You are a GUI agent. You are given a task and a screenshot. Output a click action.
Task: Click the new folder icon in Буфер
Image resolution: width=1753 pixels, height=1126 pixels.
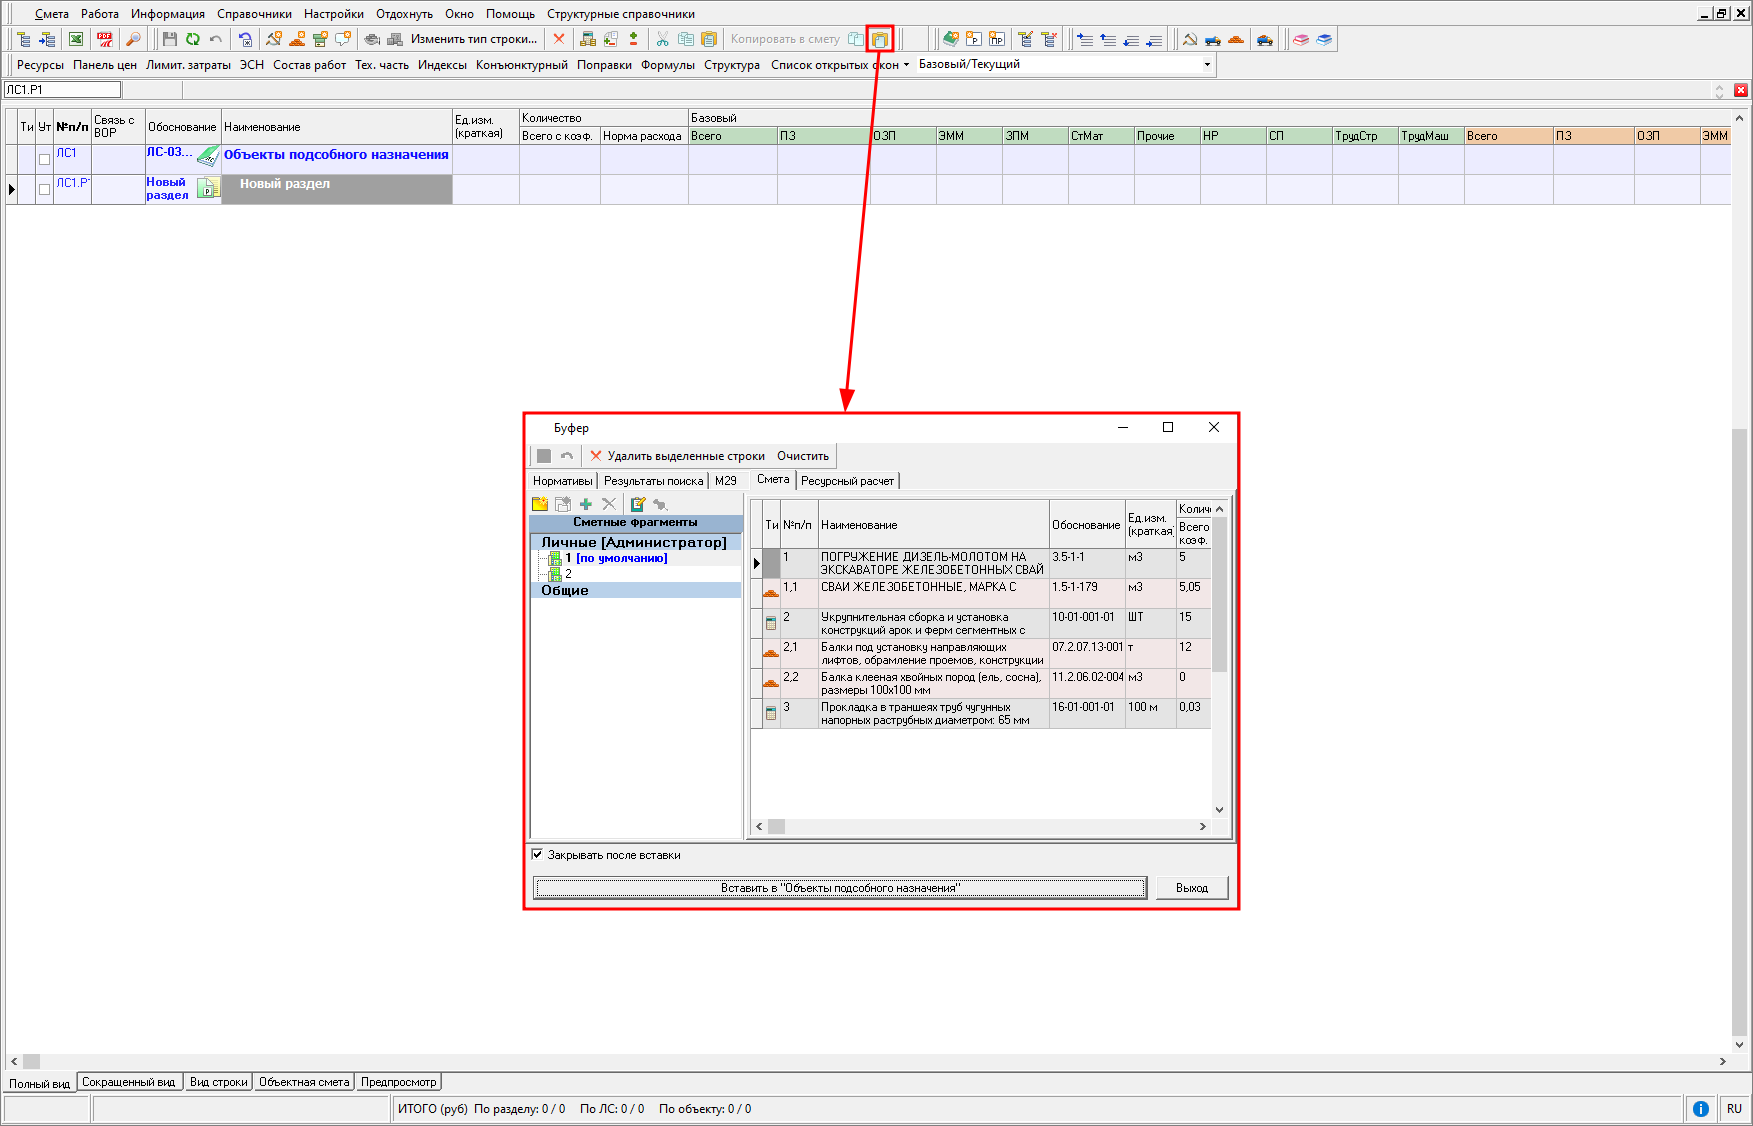point(540,504)
